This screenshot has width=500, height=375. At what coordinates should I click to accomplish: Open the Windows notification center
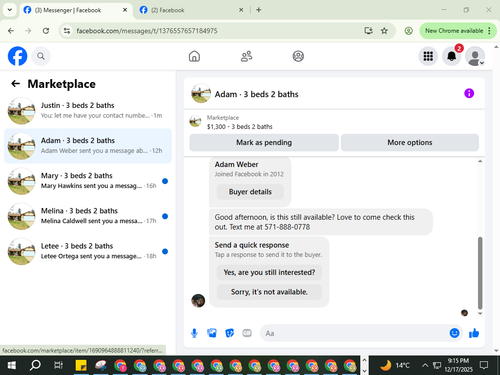[484, 365]
